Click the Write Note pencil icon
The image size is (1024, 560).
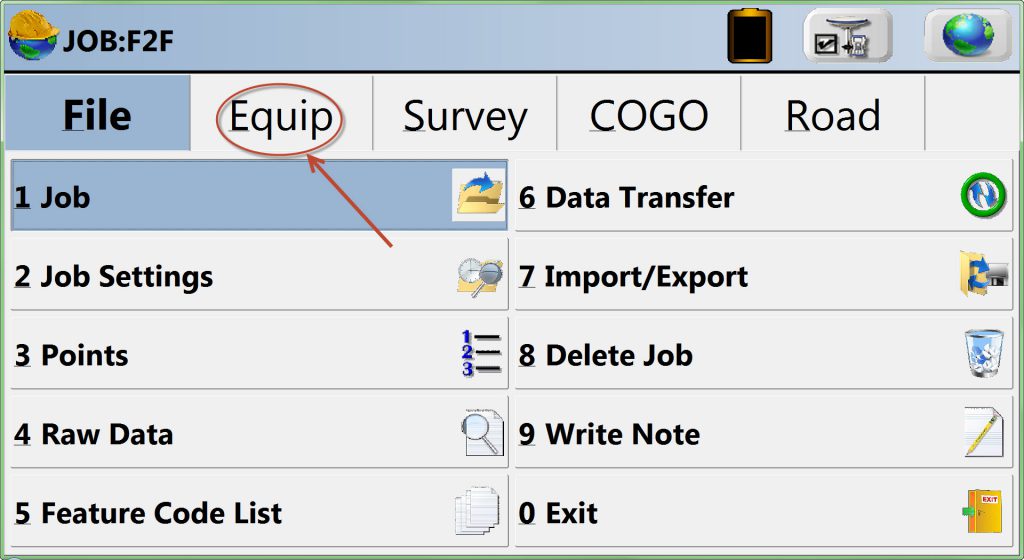[984, 432]
